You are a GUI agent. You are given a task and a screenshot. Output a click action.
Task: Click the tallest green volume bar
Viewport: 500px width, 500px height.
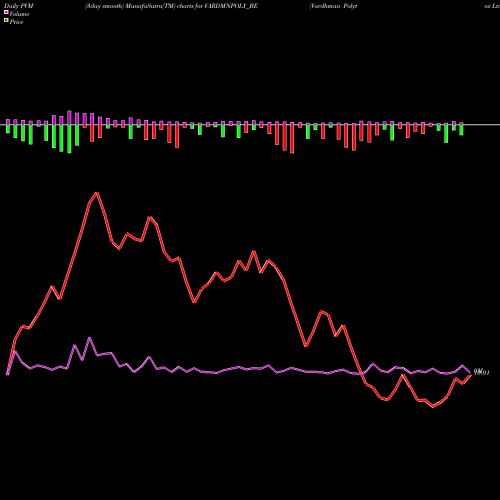69,139
